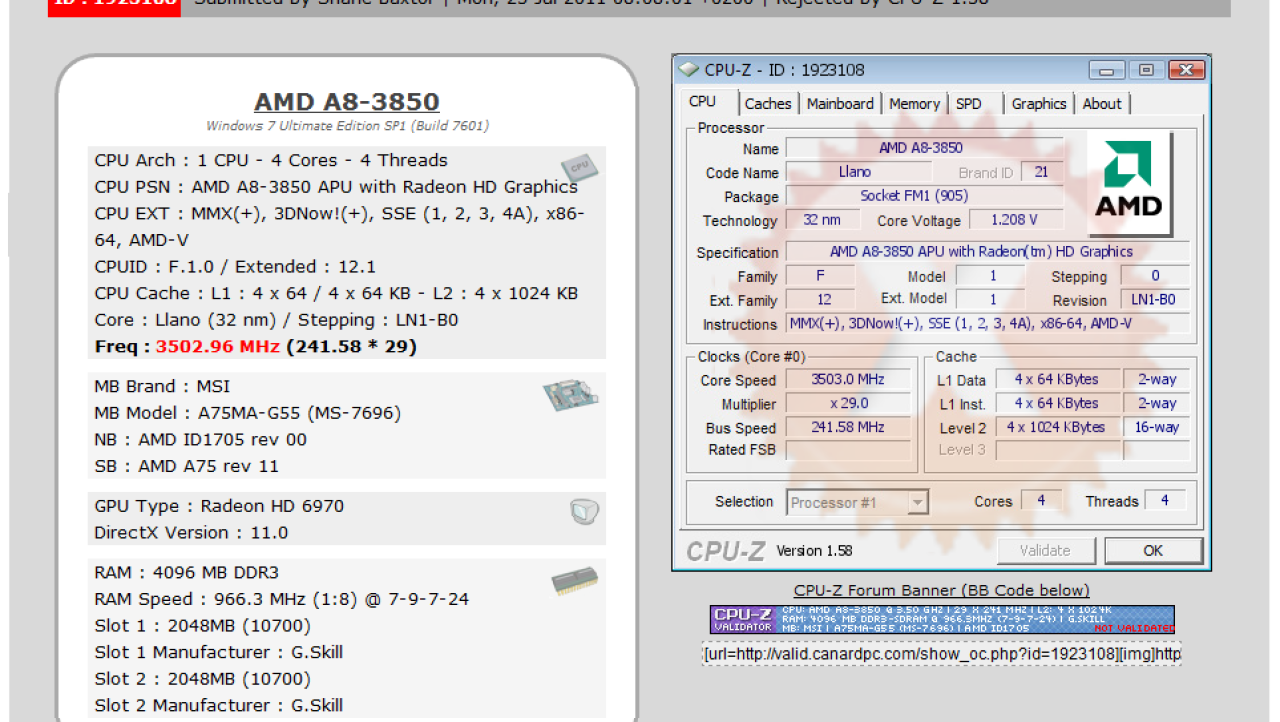Viewport: 1280px width, 722px height.
Task: Click the AMD A8-3850 heading link
Action: (347, 102)
